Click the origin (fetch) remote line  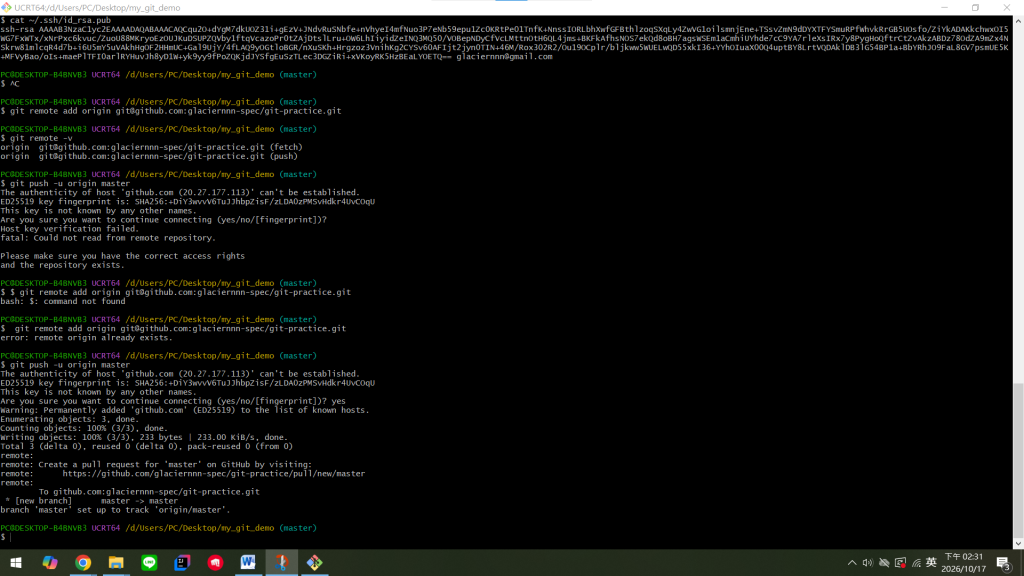(x=152, y=148)
